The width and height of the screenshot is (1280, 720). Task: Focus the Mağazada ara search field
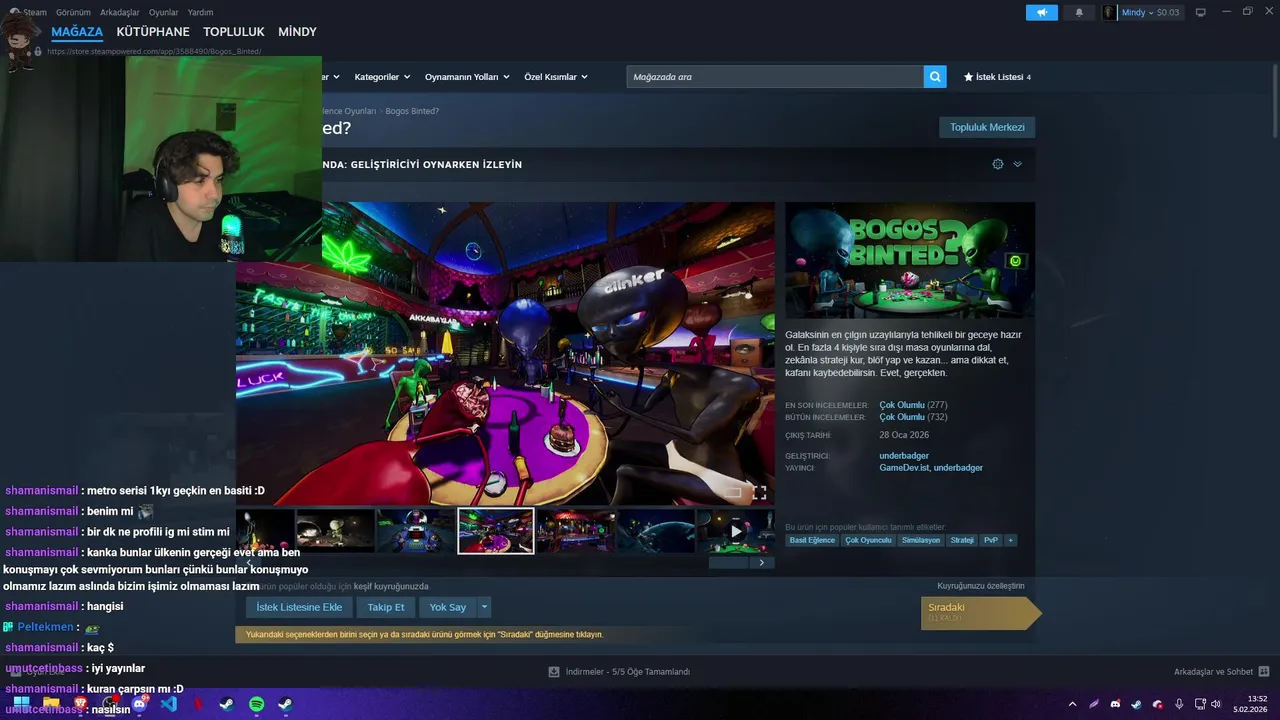coord(775,77)
